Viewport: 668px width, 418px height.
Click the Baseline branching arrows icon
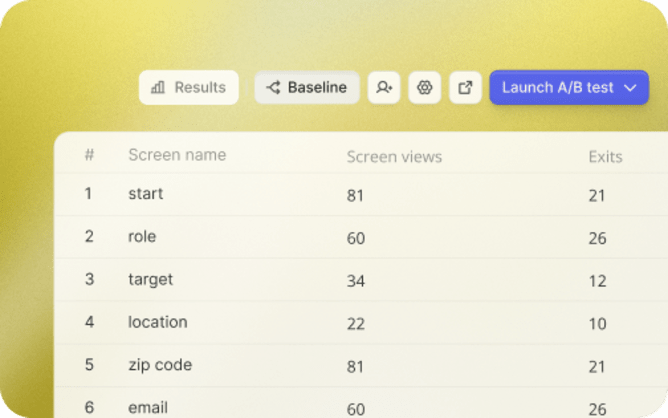click(x=273, y=87)
